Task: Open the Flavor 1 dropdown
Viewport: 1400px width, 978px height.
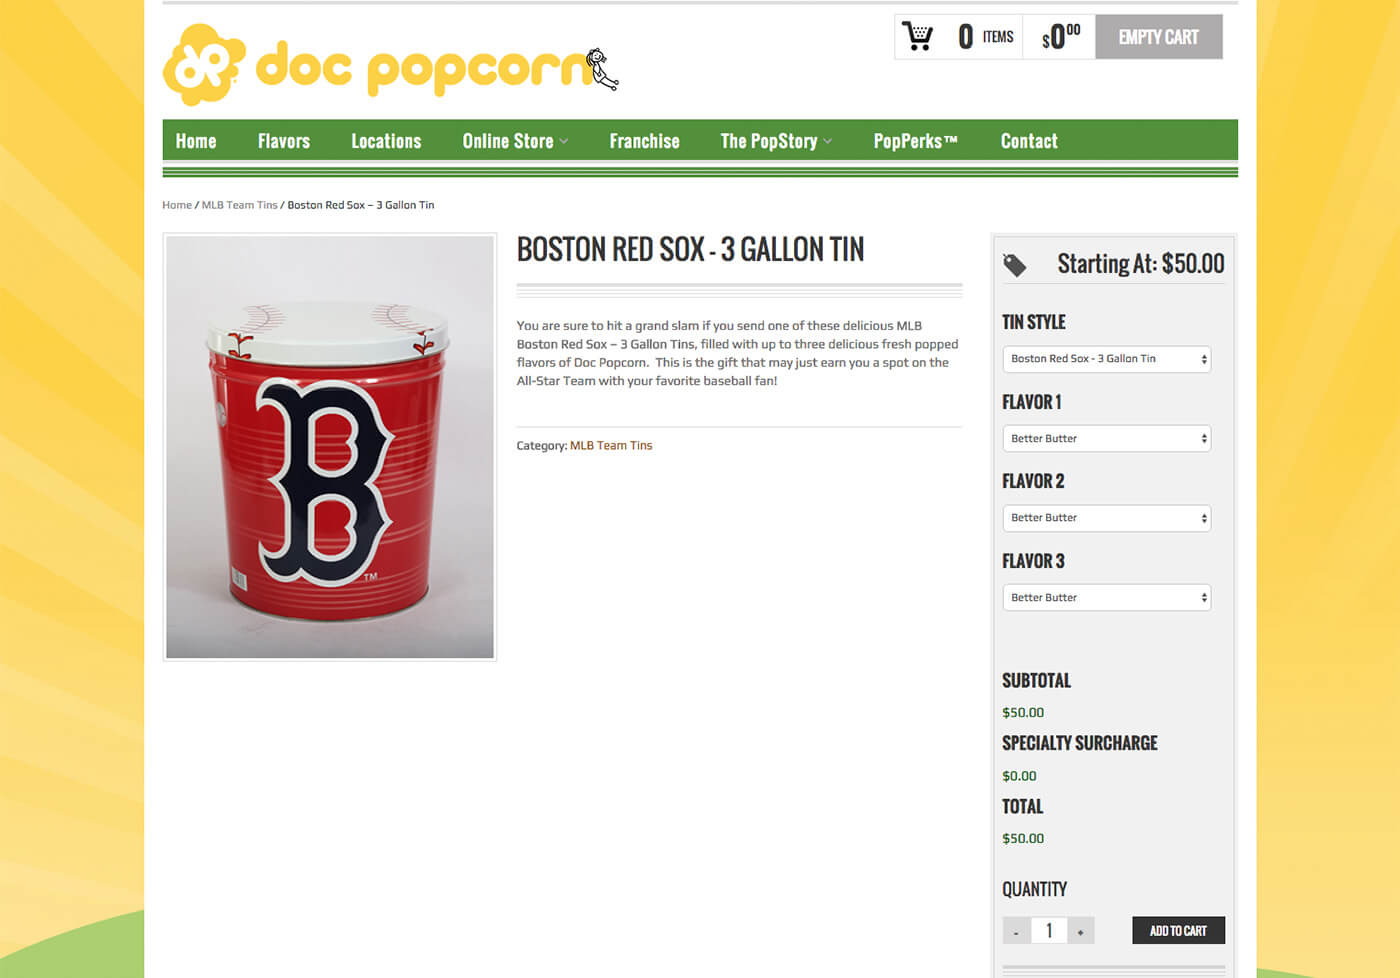Action: (1106, 439)
